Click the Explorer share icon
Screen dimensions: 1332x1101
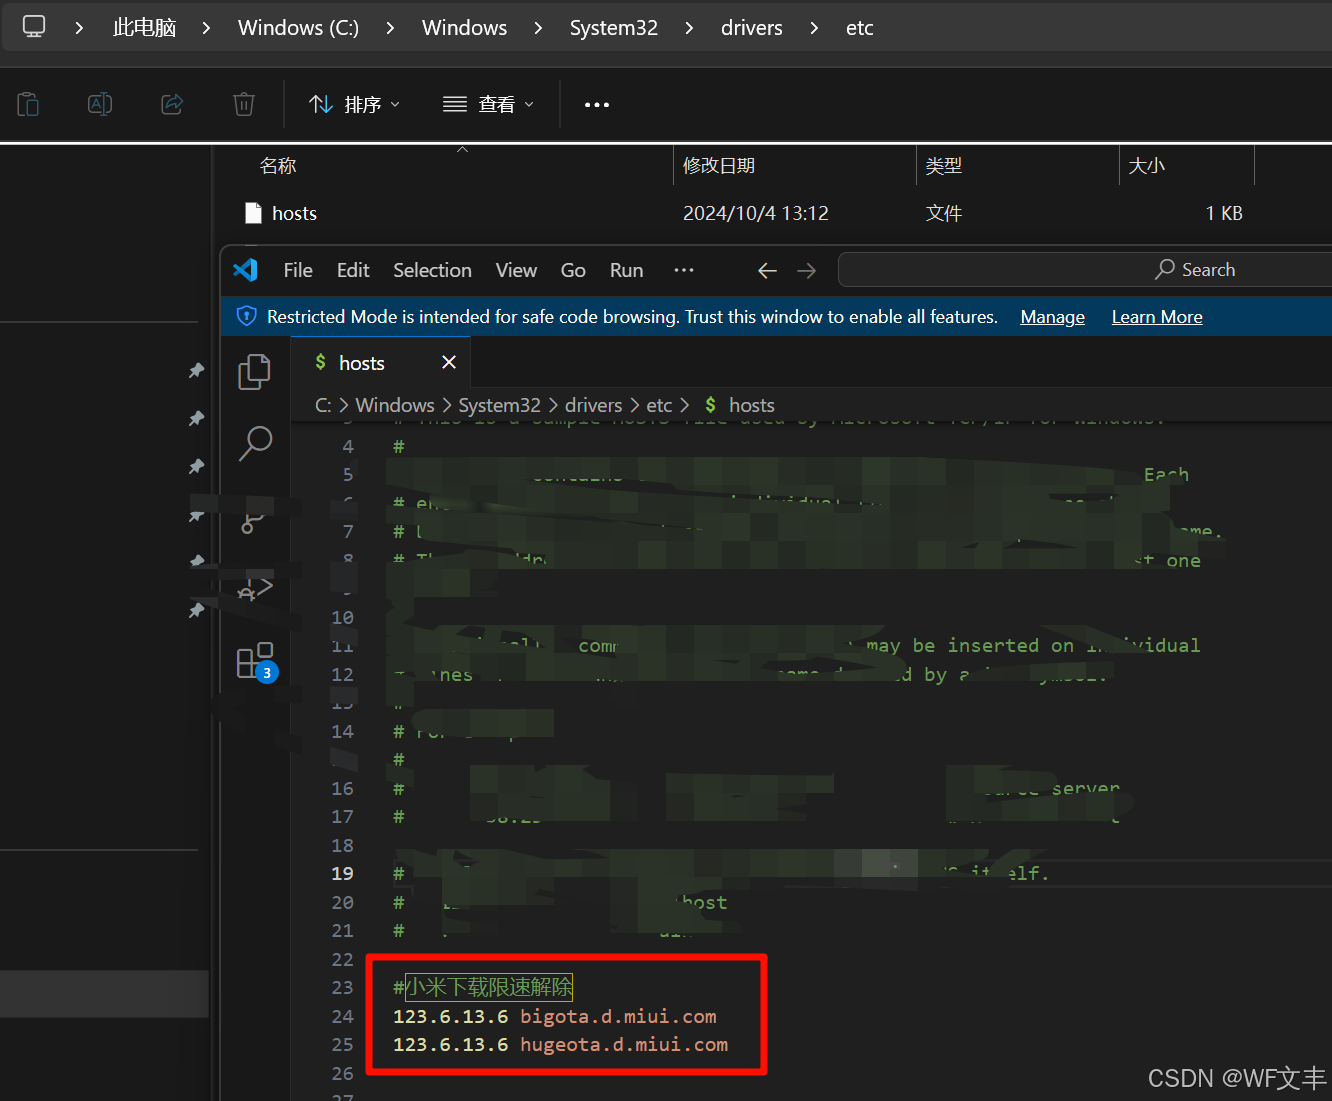point(172,104)
